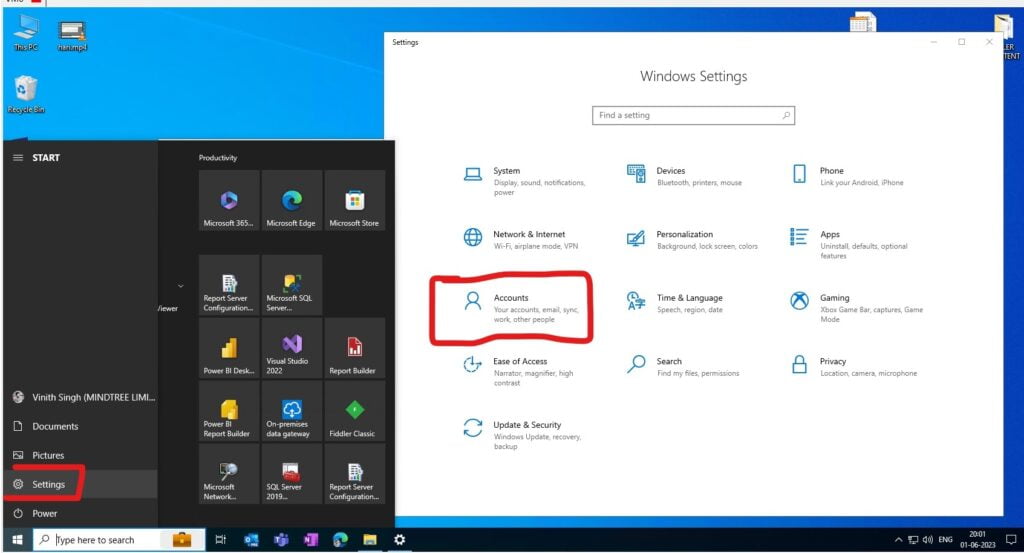Show hidden system tray icons
This screenshot has width=1024, height=553.
899,540
